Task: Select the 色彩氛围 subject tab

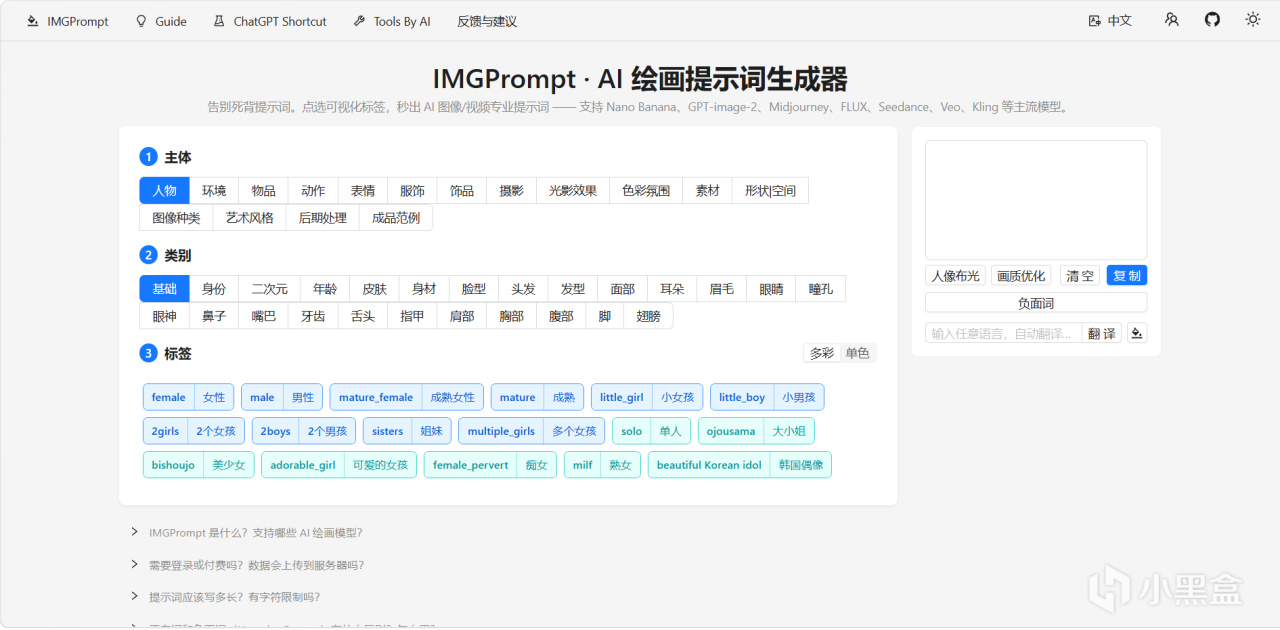Action: click(646, 190)
